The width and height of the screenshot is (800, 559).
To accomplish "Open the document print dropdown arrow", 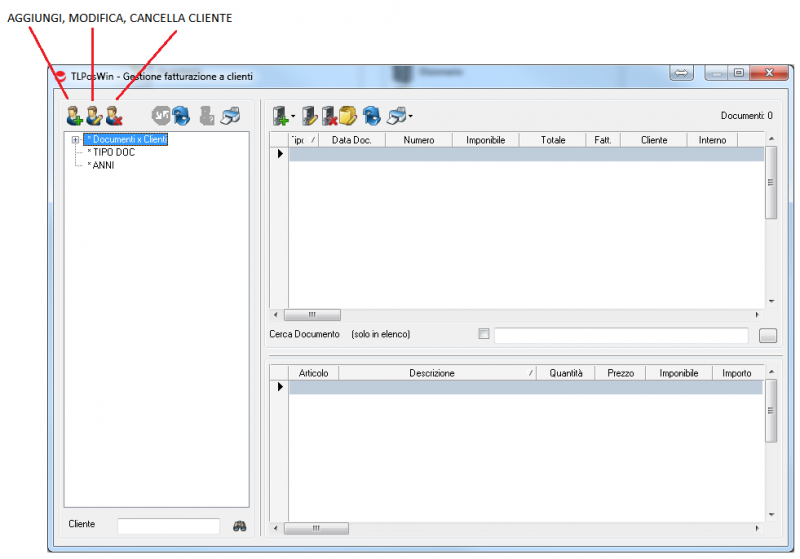I will [x=410, y=116].
